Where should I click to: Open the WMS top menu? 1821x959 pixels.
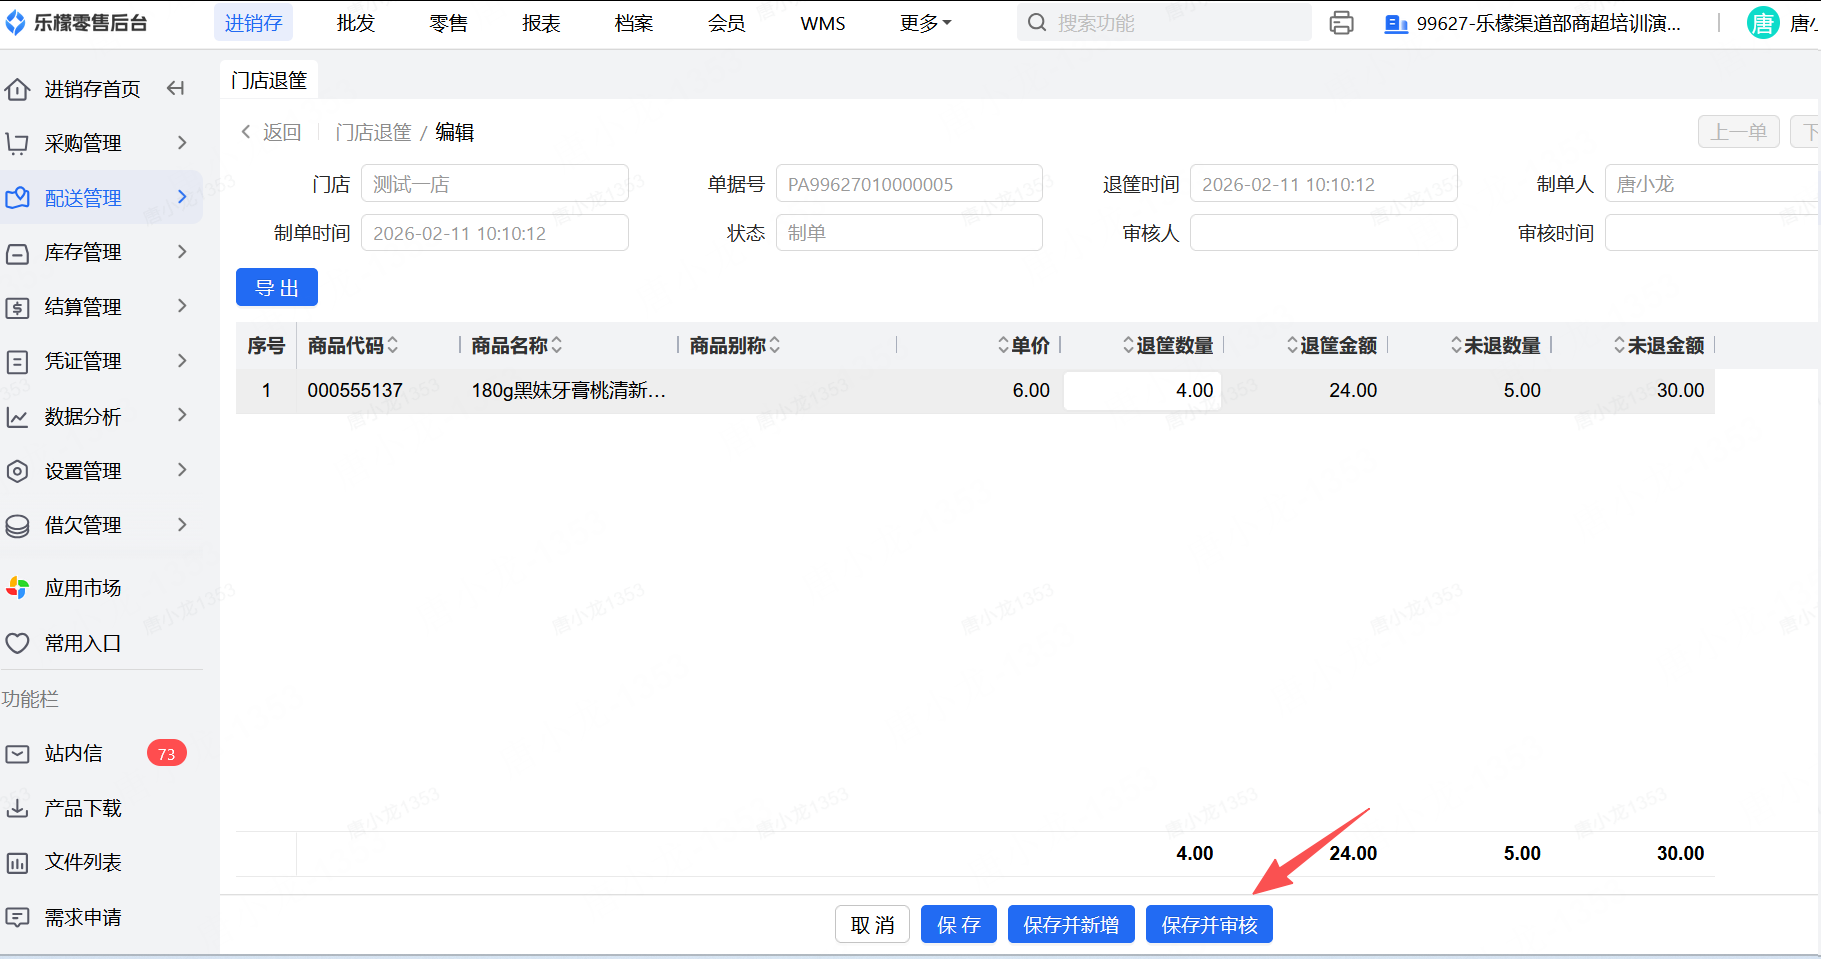pos(823,23)
